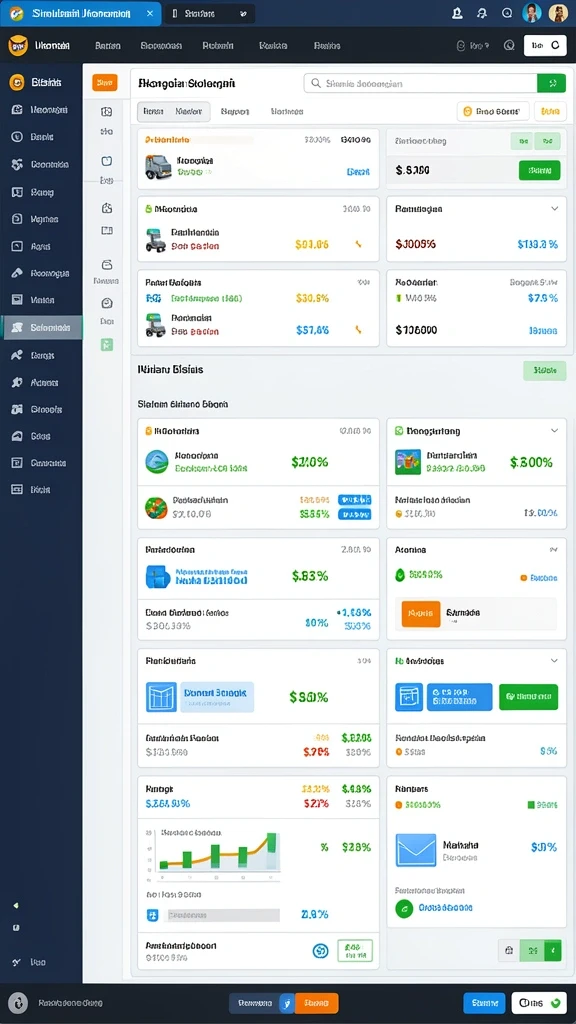Click the blue envelope mail icon
576x1024 pixels.
point(416,849)
